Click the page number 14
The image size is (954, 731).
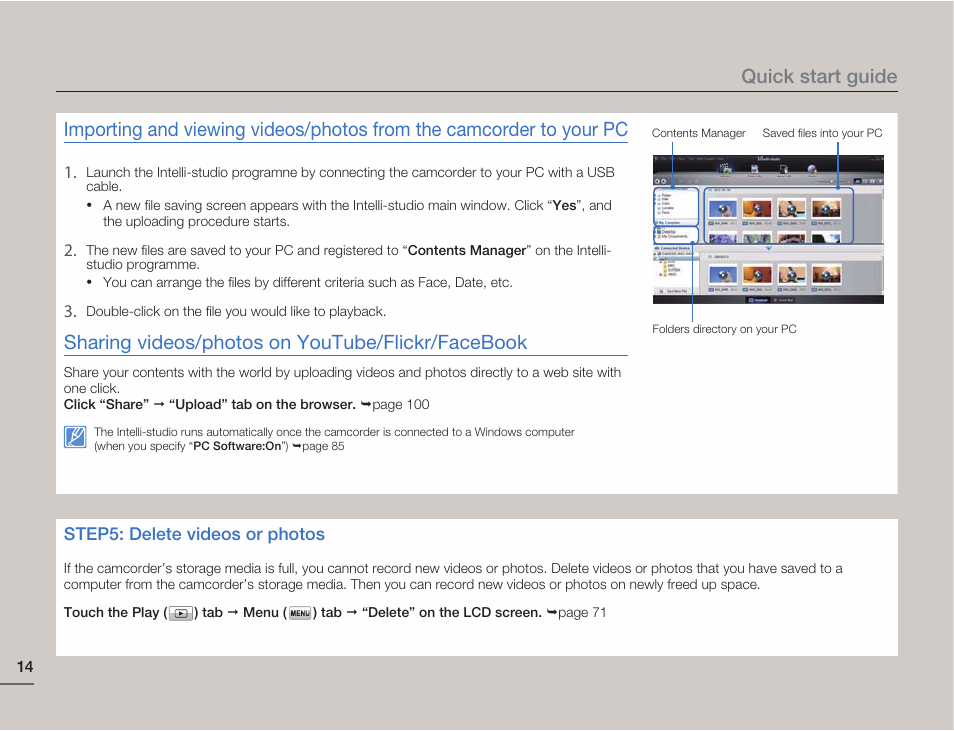pos(25,667)
